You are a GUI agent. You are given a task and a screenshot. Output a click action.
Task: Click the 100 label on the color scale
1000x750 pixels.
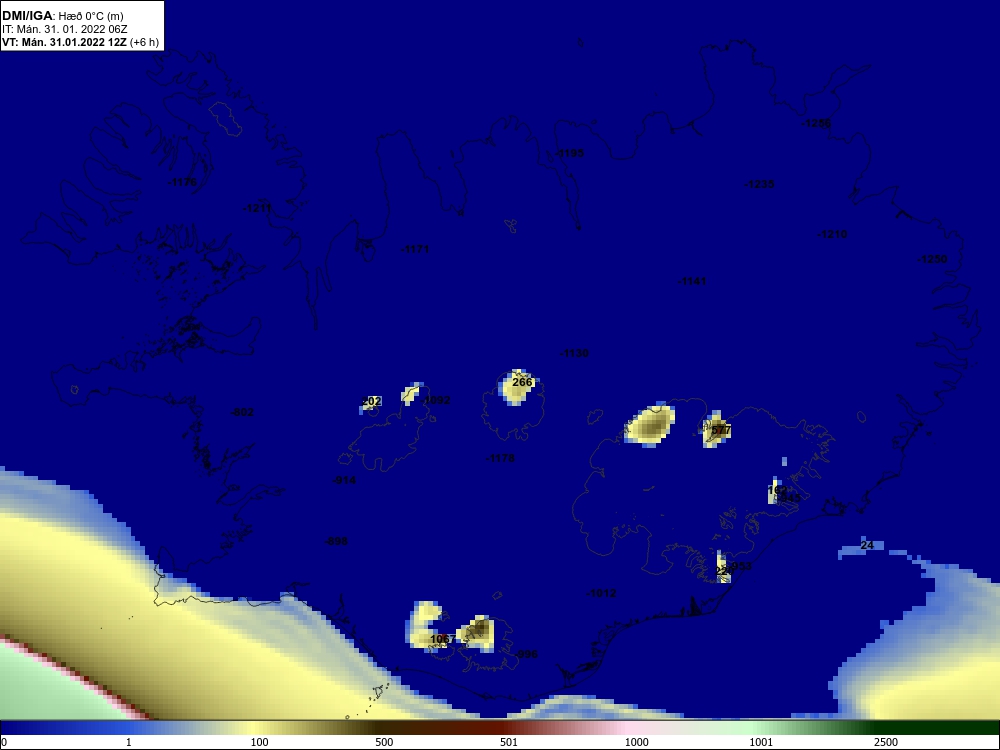click(x=260, y=742)
